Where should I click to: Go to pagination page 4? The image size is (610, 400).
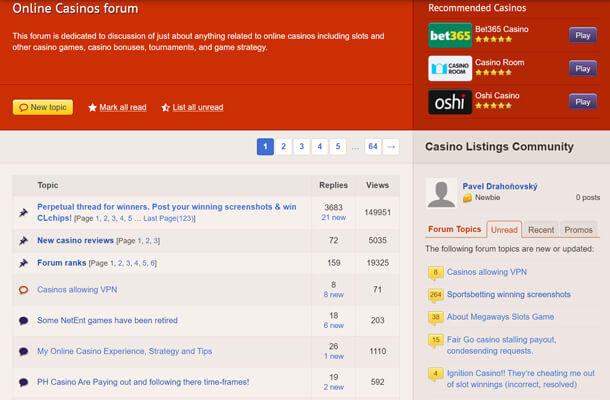[x=319, y=147]
